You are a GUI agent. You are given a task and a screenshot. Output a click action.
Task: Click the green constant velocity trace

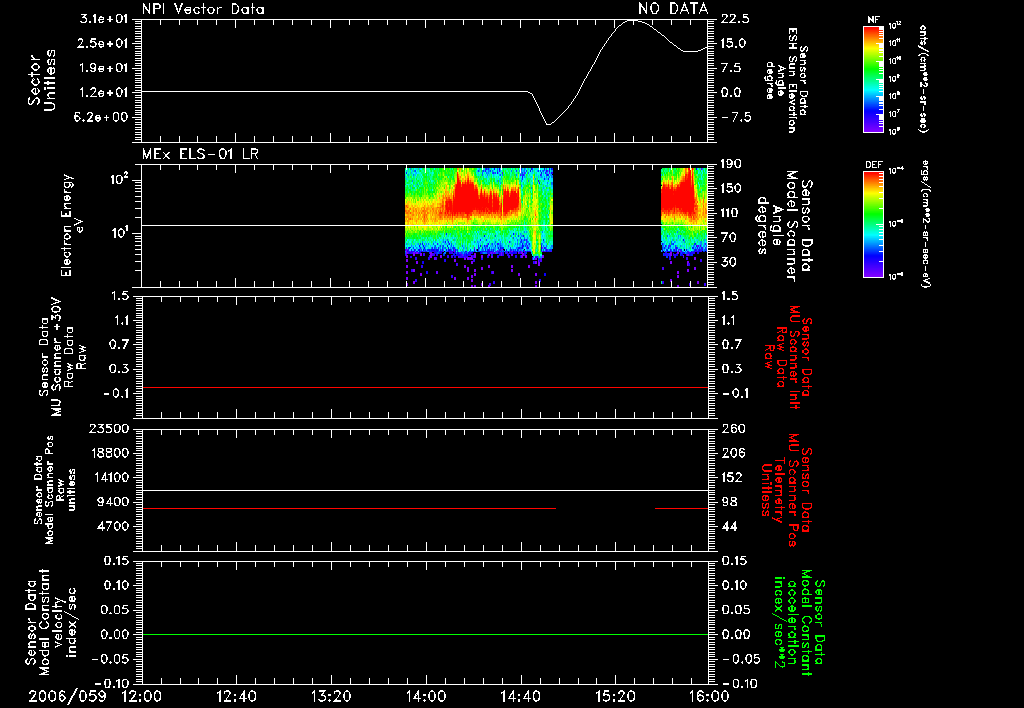(425, 634)
